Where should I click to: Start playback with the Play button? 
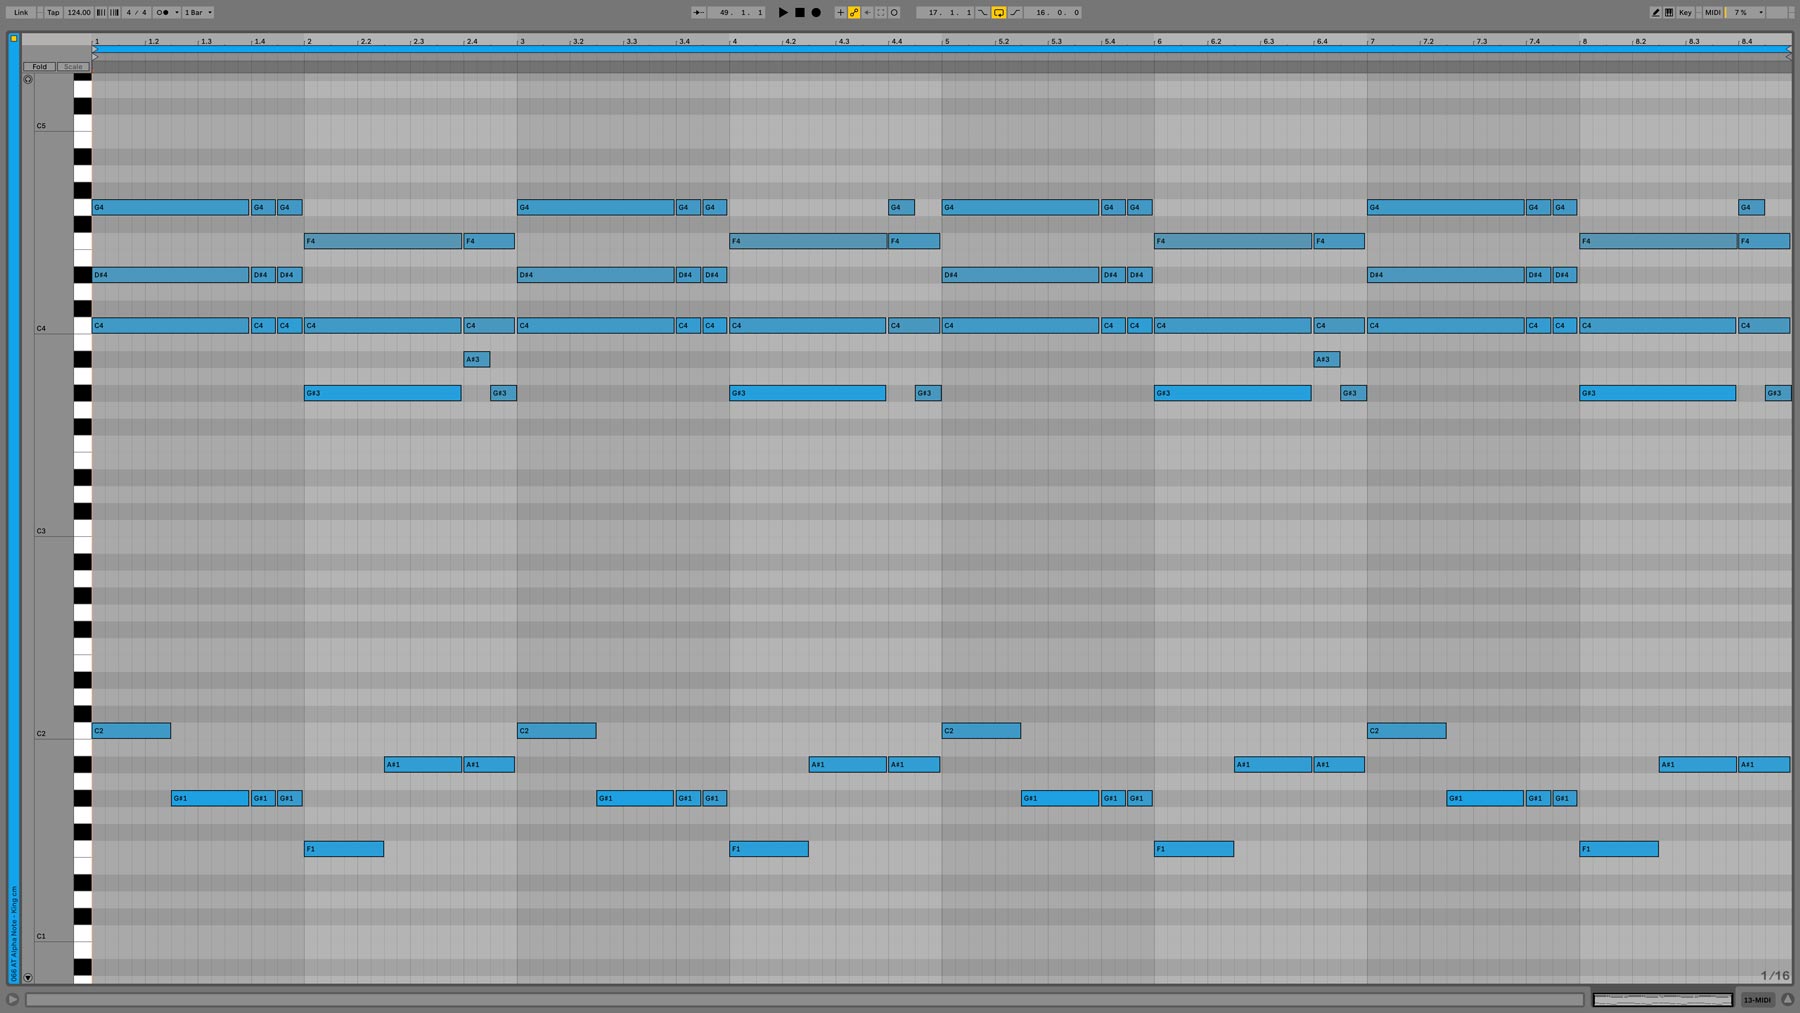tap(783, 13)
